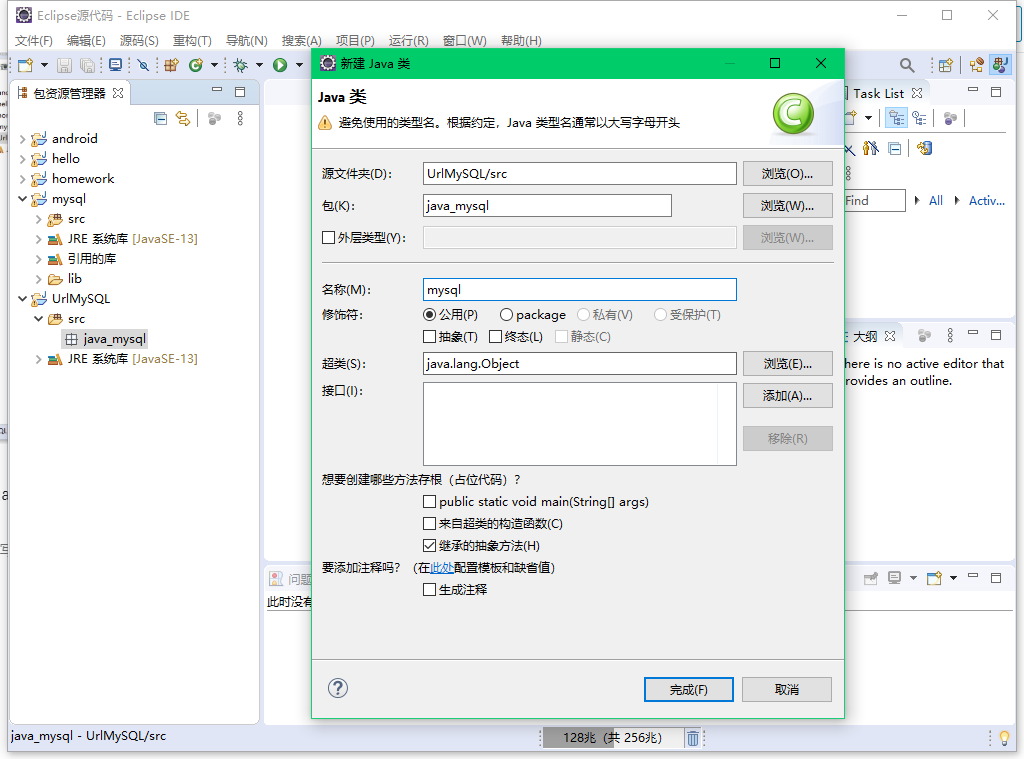Collapse all nodes in Package Explorer icon
The image size is (1024, 759).
160,118
